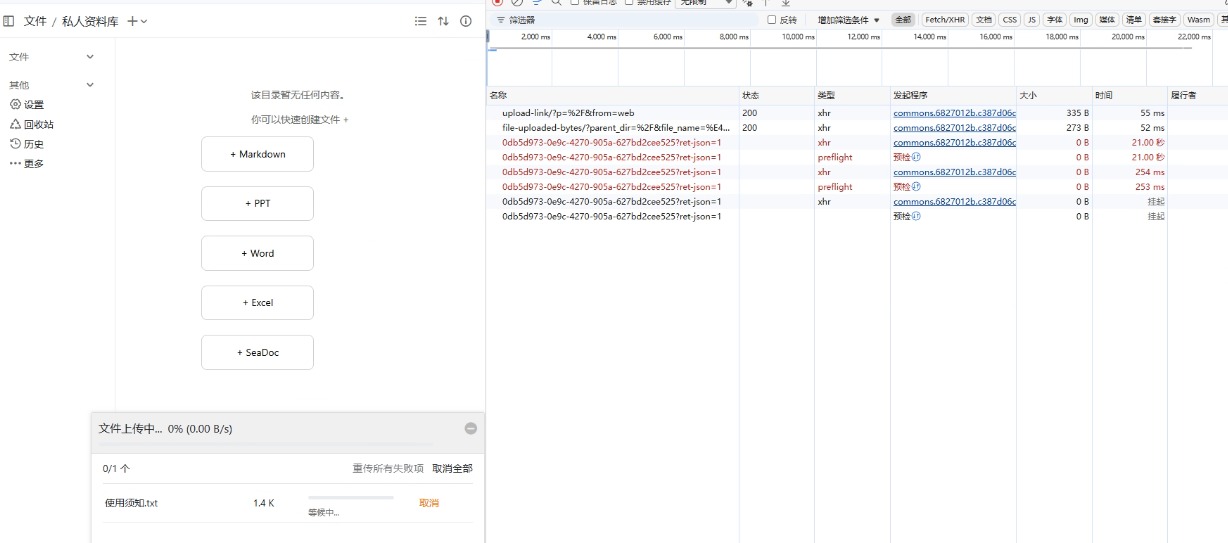This screenshot has height=543, width=1228.
Task: Switch to list view mode
Action: click(420, 21)
